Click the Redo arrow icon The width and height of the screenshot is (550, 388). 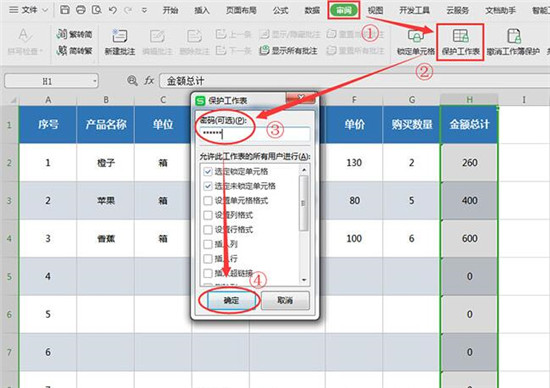[128, 10]
